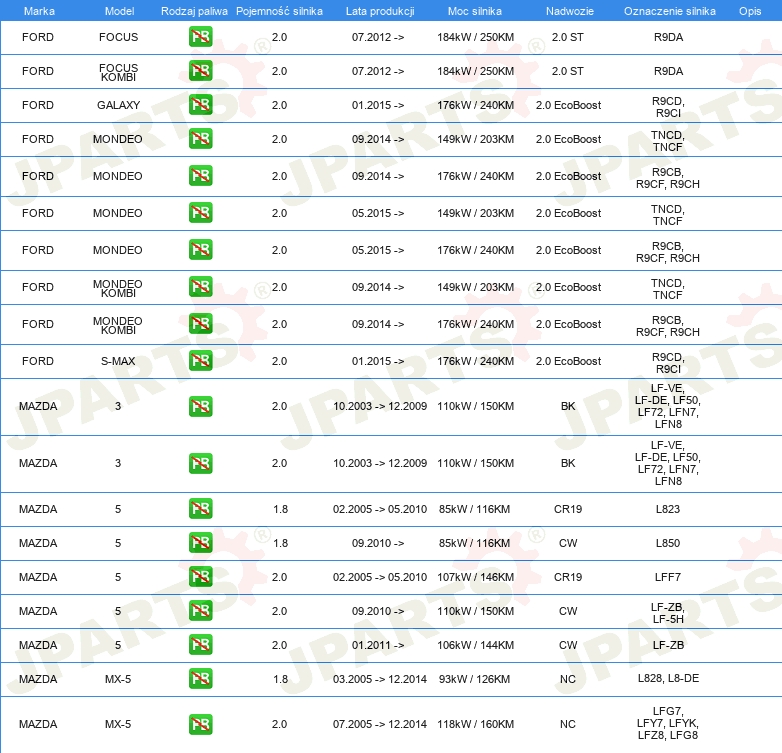Screen dimensions: 782x753
Task: Click the power value 106kW / 144KM
Action: [x=475, y=645]
